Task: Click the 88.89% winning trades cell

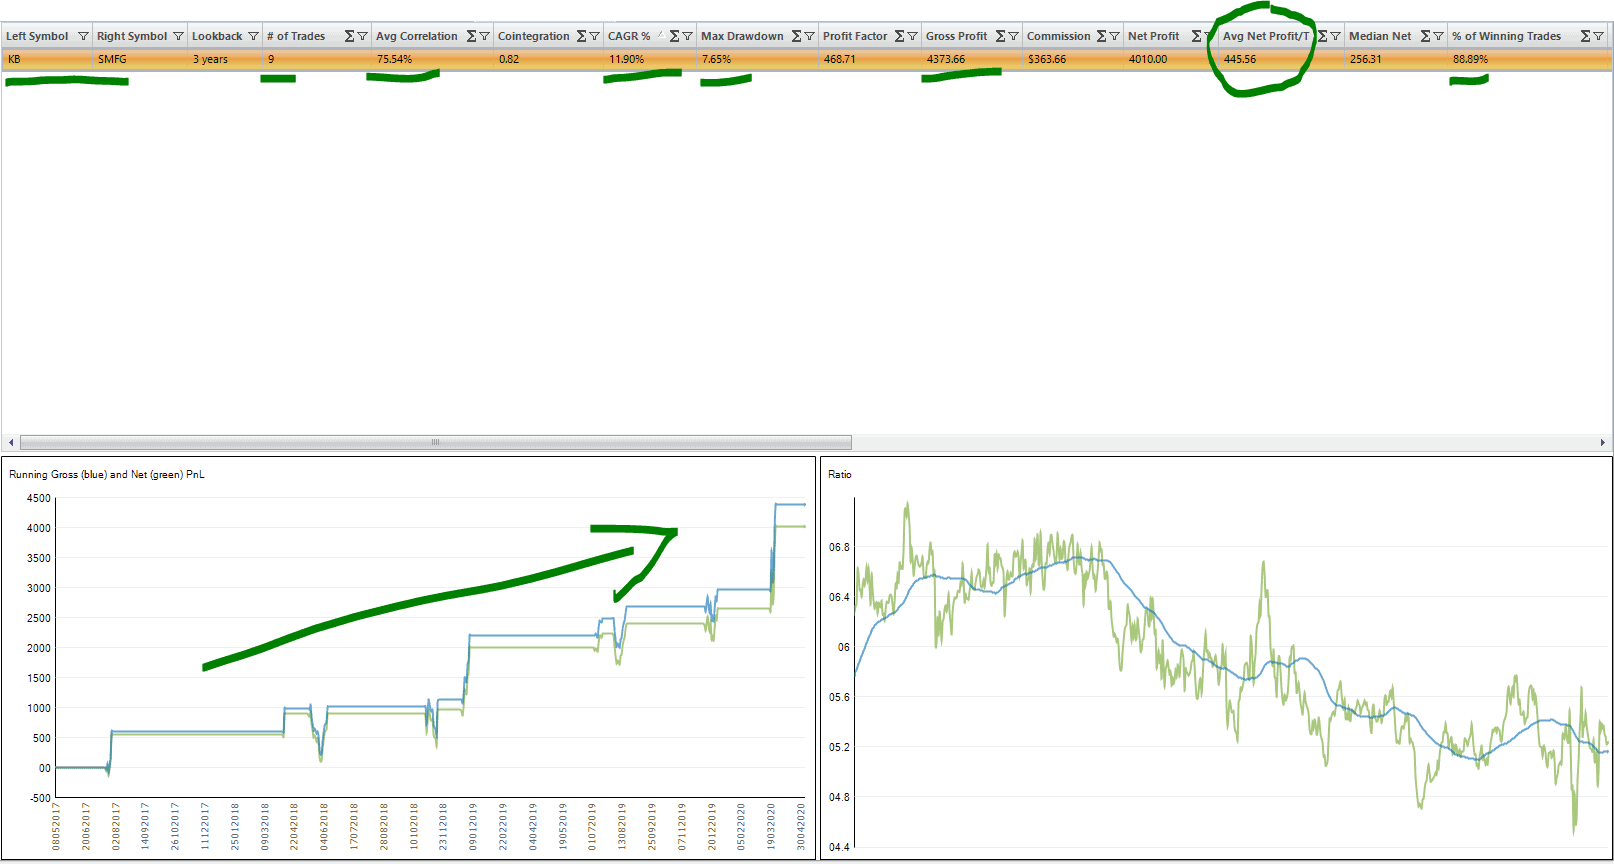Action: click(x=1527, y=59)
